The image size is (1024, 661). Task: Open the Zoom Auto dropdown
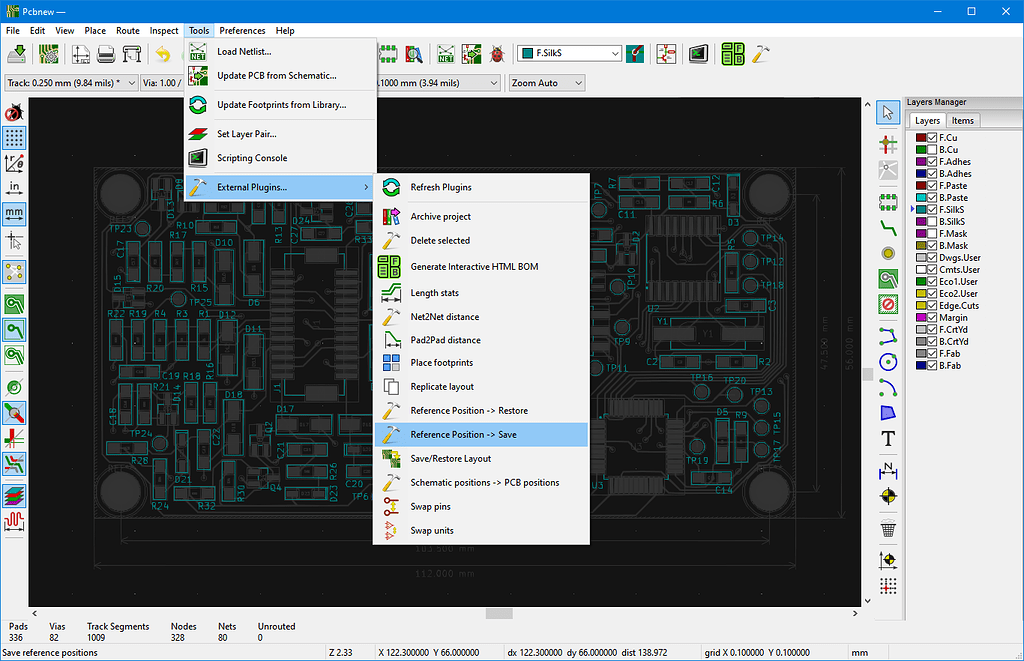[546, 82]
